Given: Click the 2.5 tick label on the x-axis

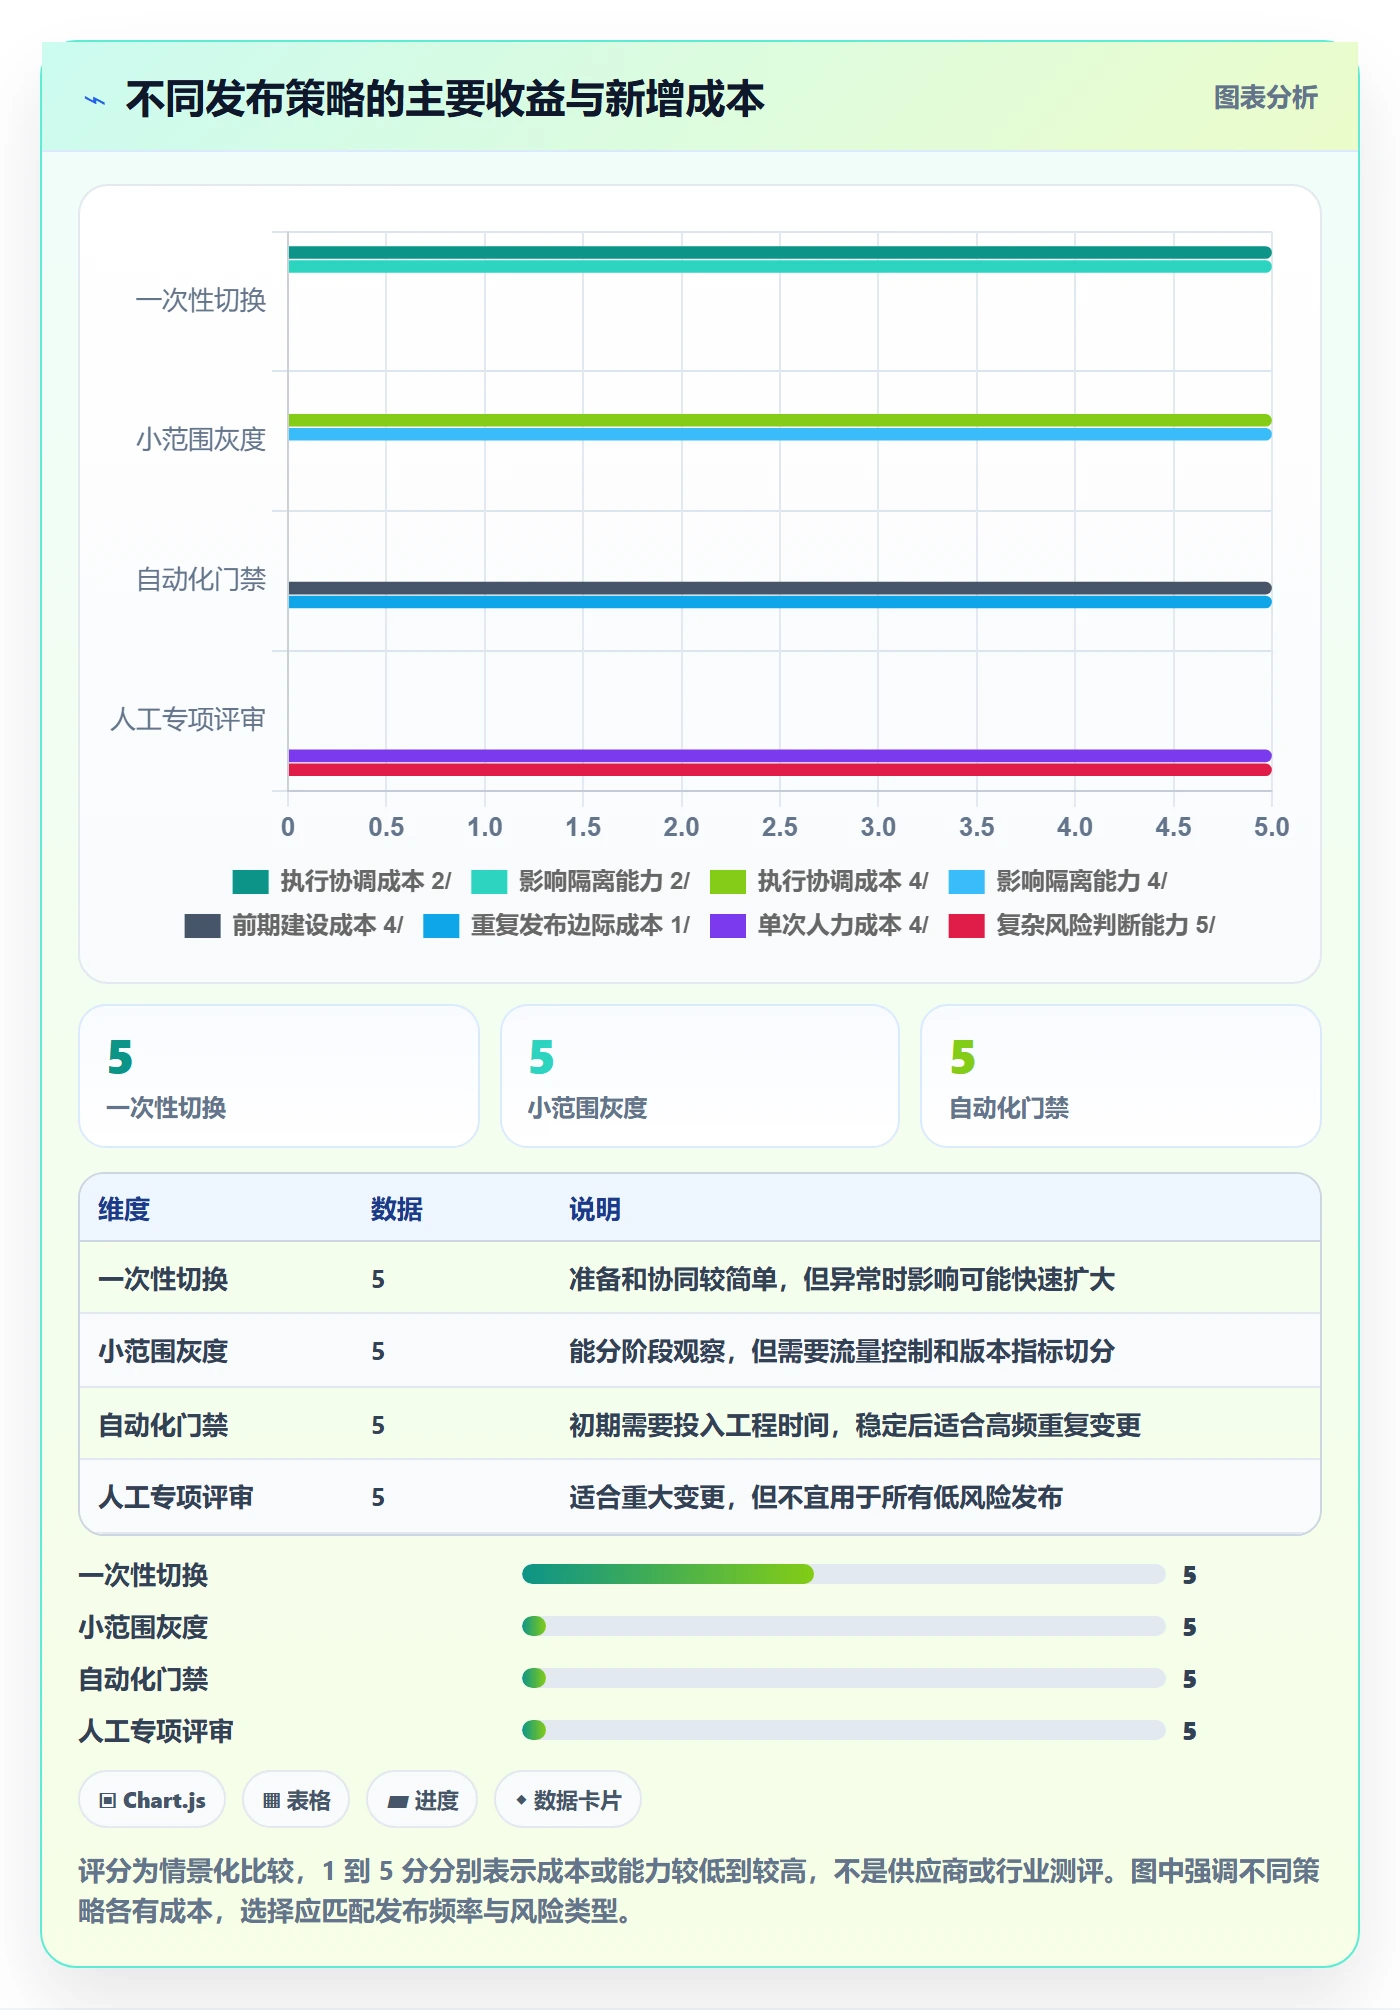Looking at the screenshot, I should pyautogui.click(x=780, y=827).
